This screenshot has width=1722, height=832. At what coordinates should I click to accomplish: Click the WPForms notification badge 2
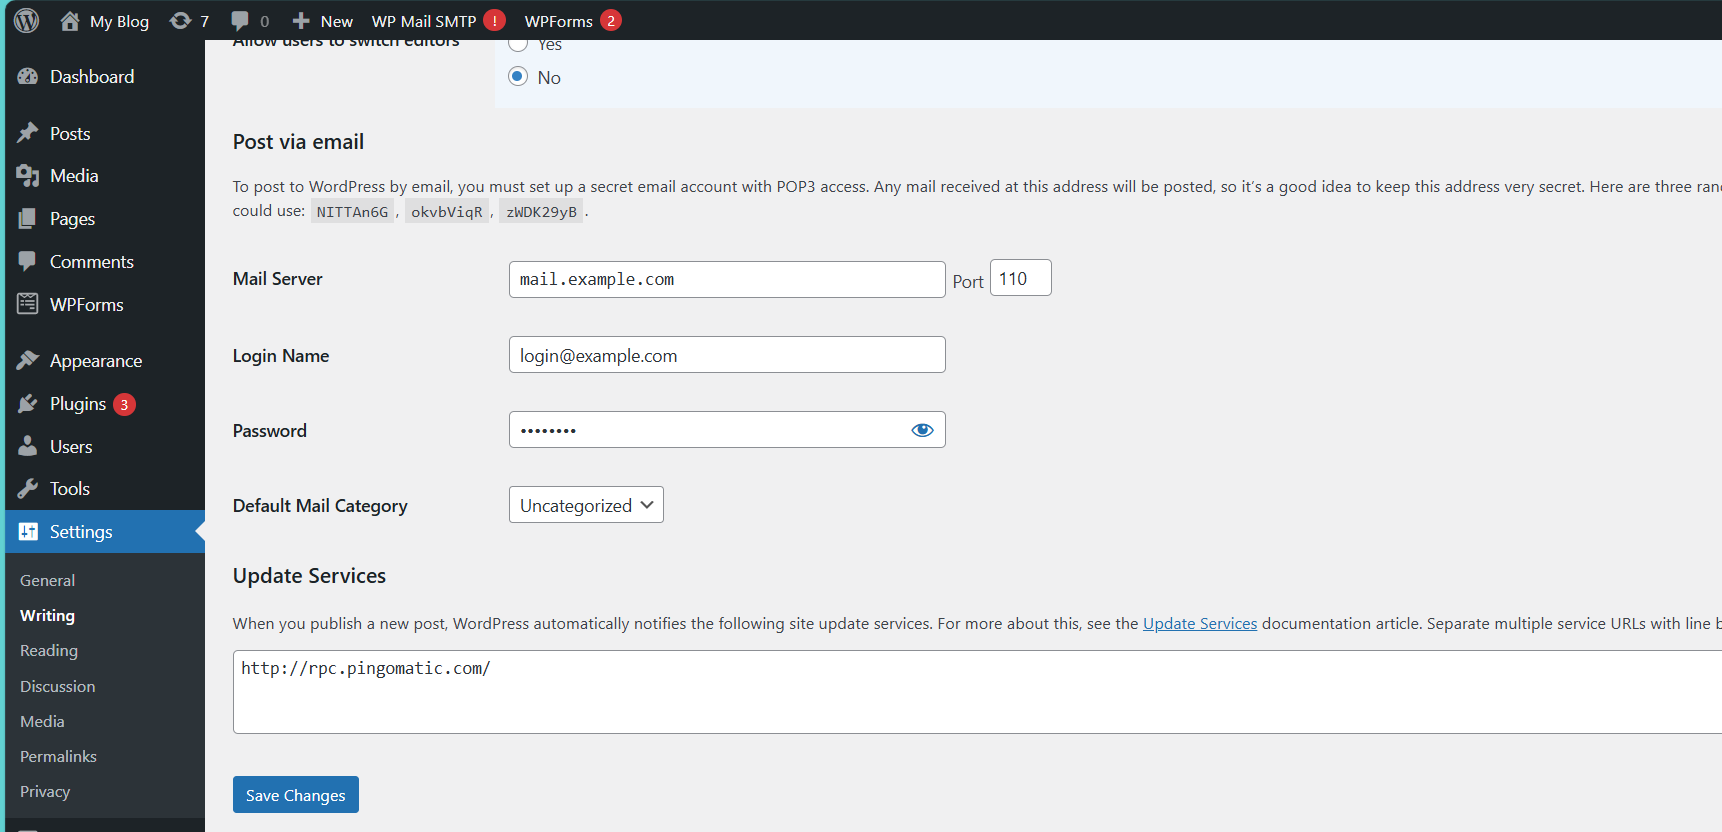point(611,20)
